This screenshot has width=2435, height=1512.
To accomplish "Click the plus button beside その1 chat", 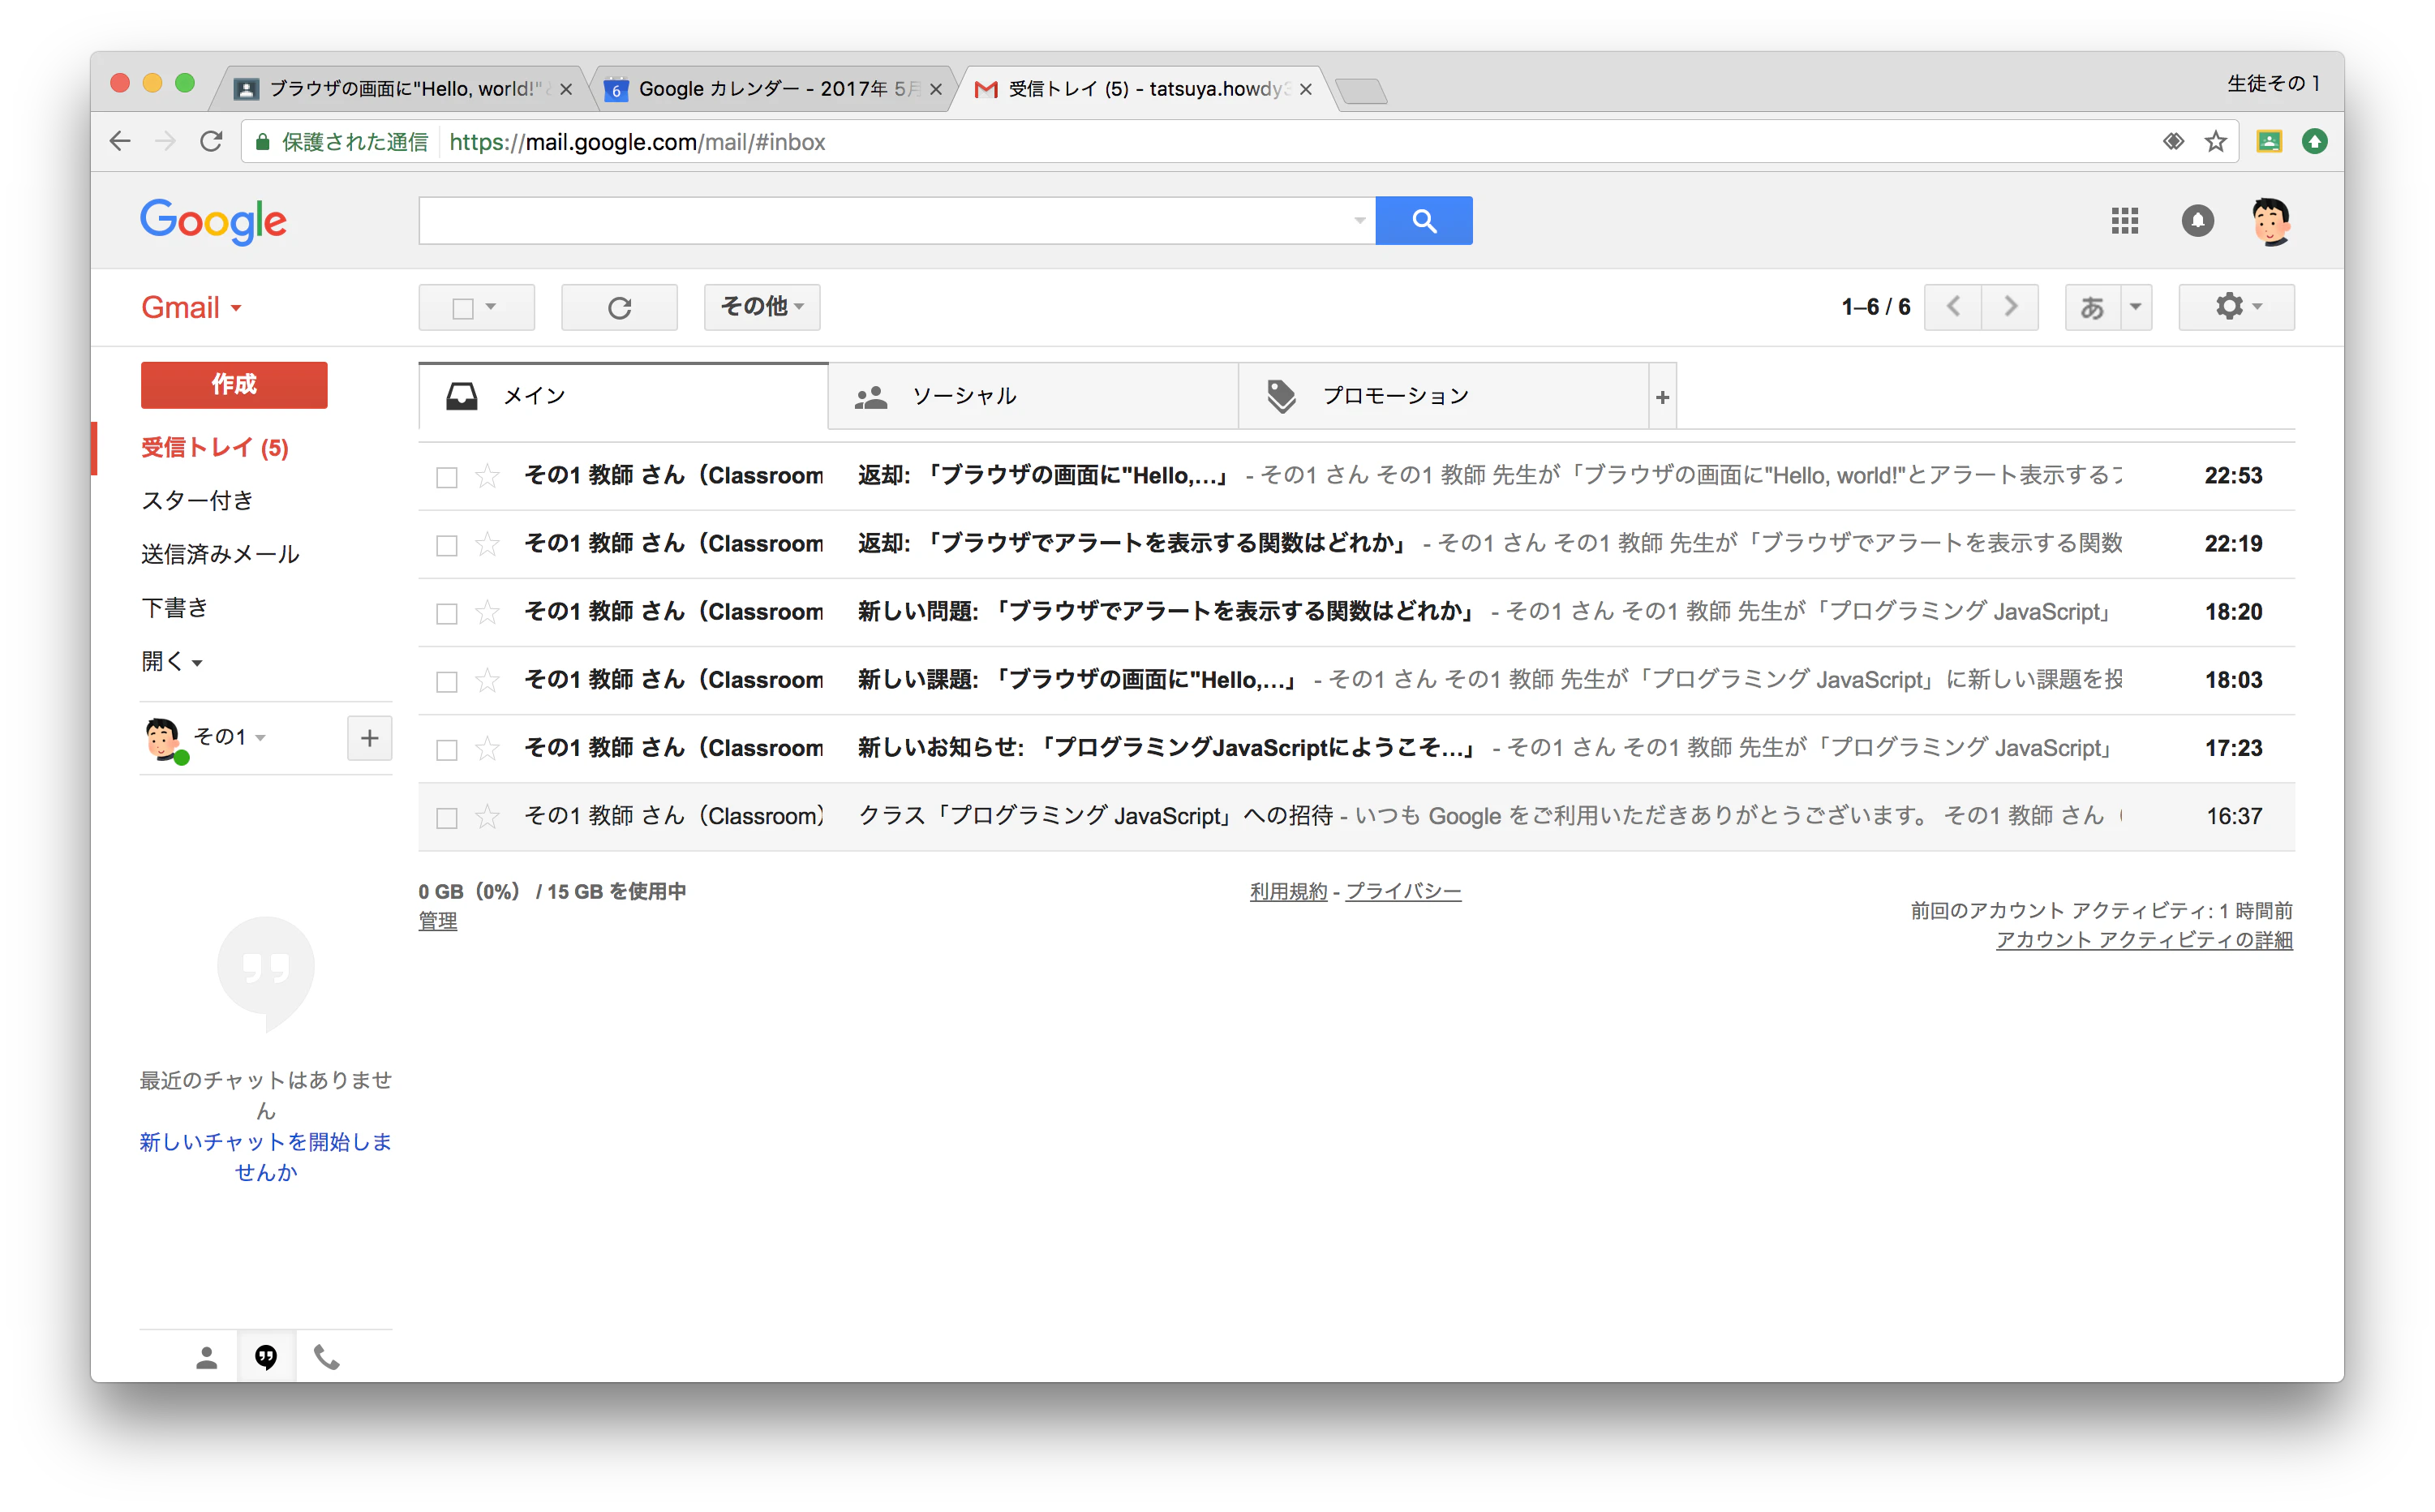I will coord(369,738).
